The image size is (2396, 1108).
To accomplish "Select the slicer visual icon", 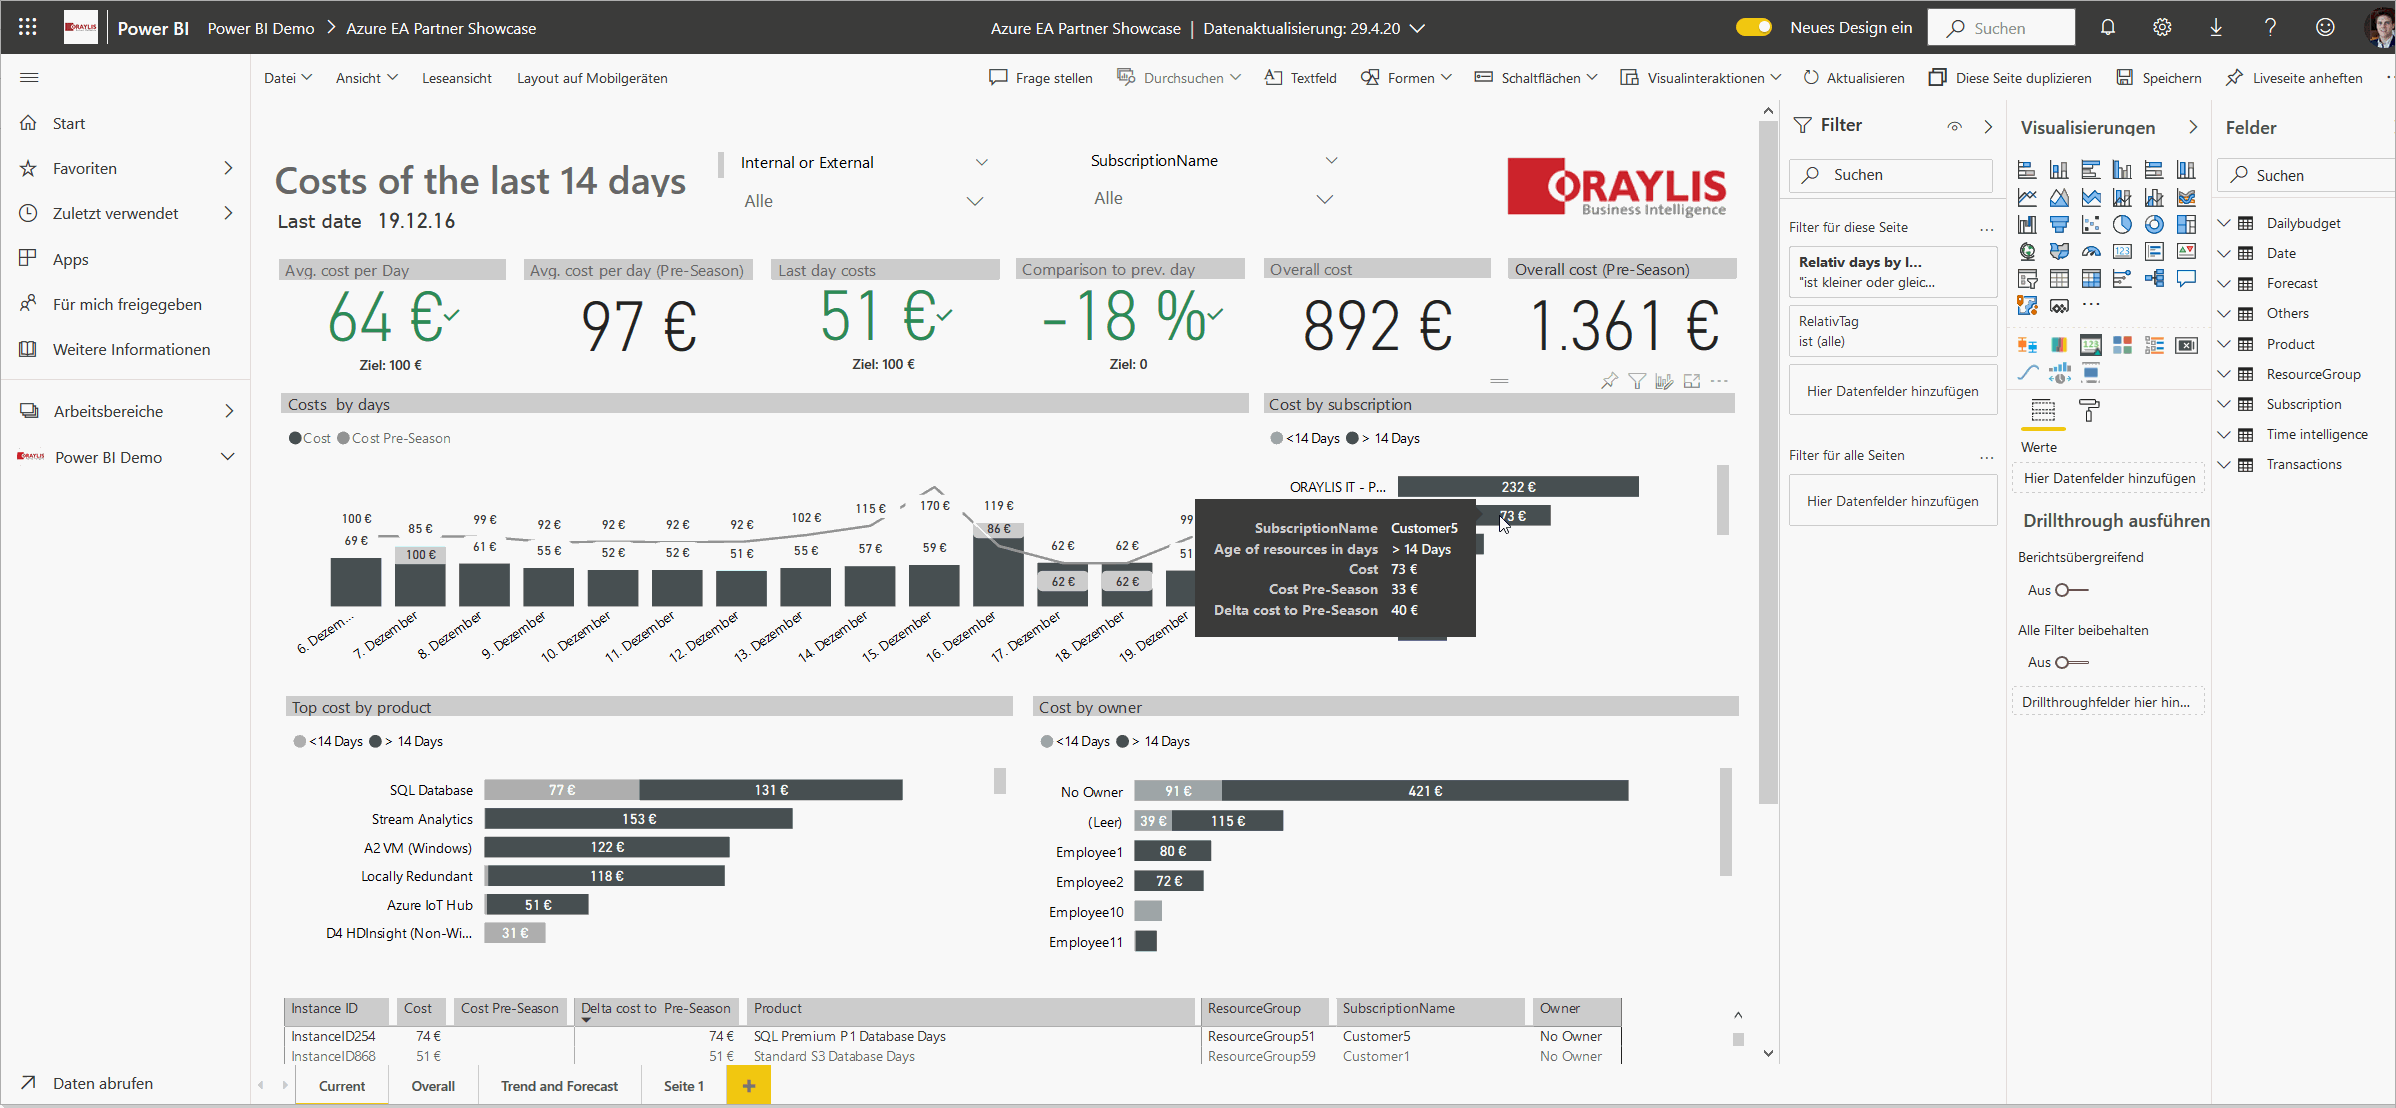I will coord(2027,278).
